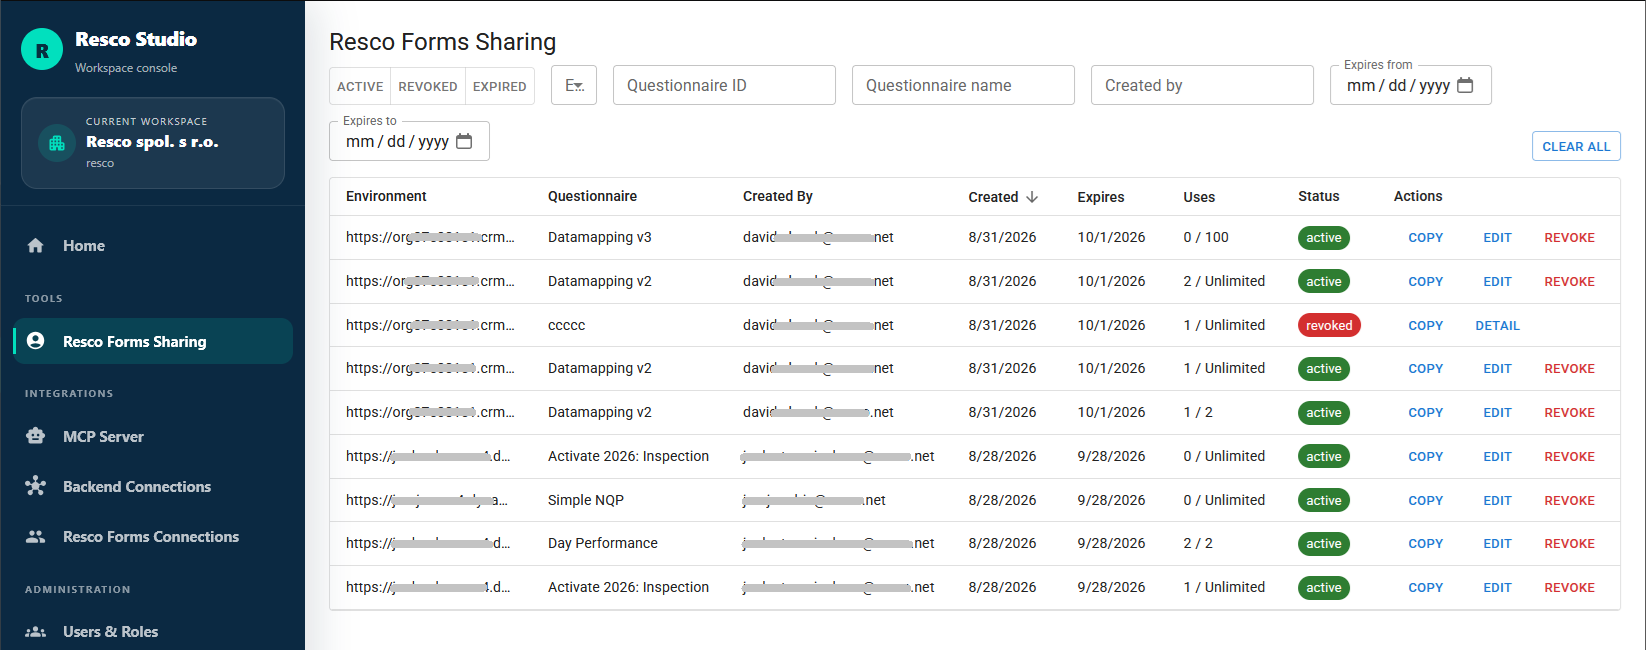The height and width of the screenshot is (650, 1646).
Task: Click the Actions column header
Action: [x=1417, y=196]
